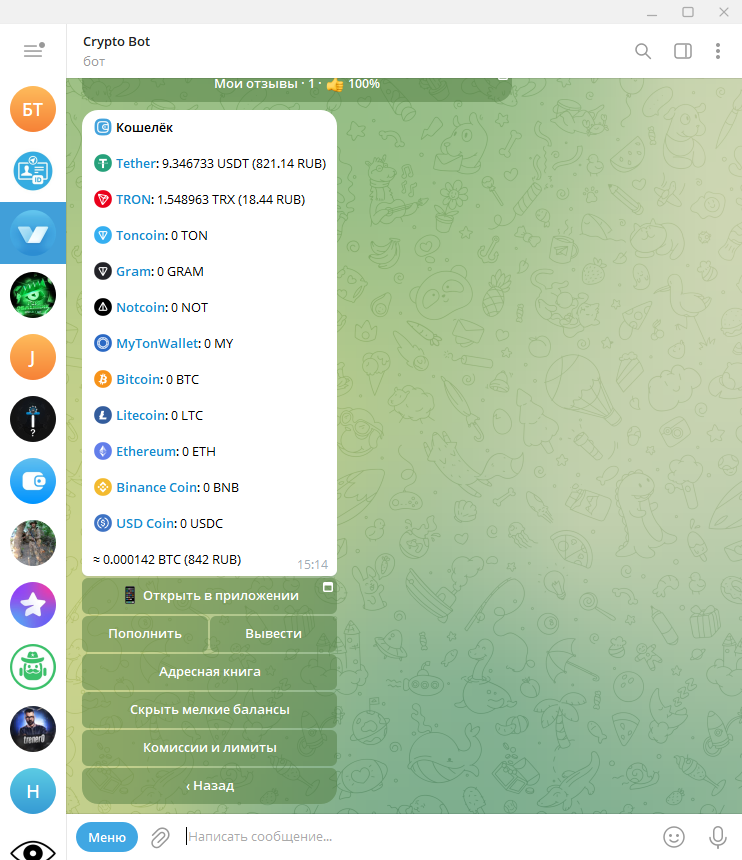742x860 pixels.
Task: Click the TRON coin icon
Action: (103, 199)
